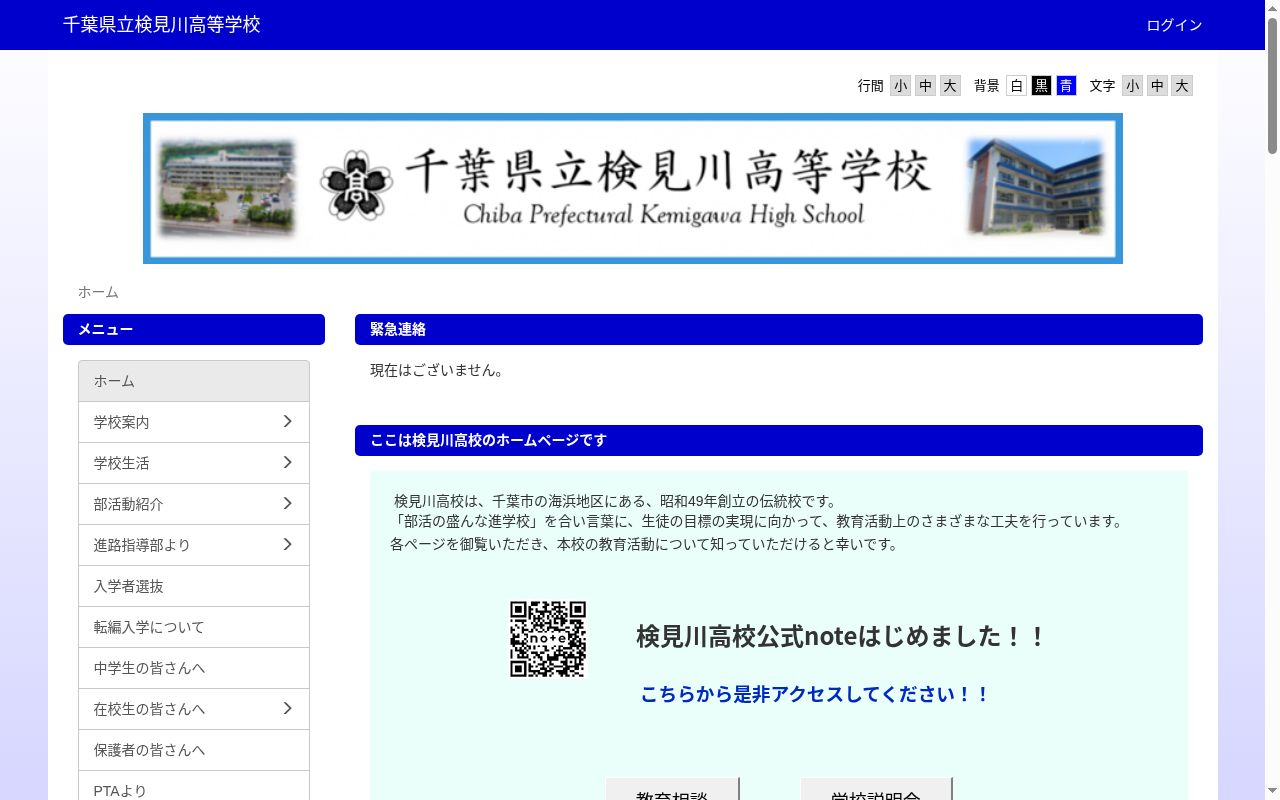
Task: Click the 検見川高校公式noteはじめました heading
Action: coord(841,636)
